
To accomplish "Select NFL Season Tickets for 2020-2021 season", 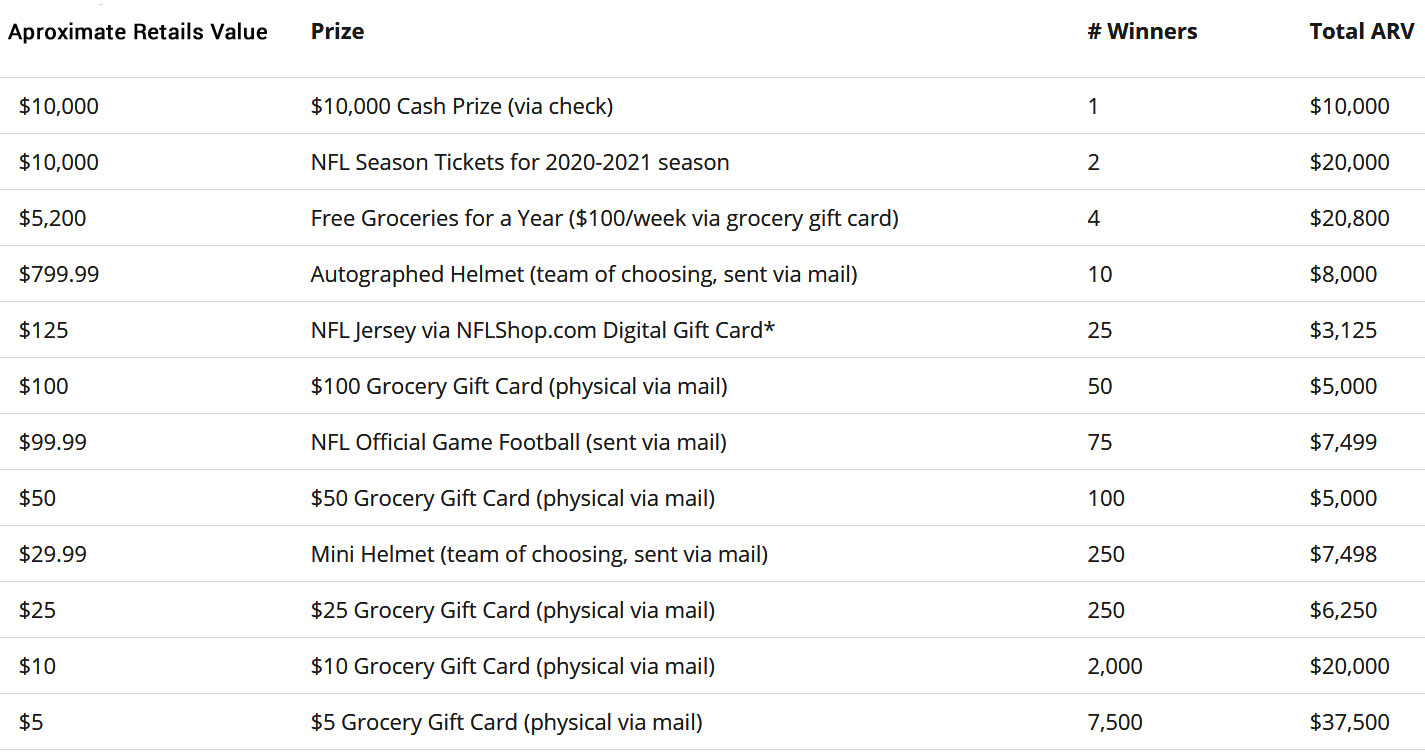I will pyautogui.click(x=520, y=162).
